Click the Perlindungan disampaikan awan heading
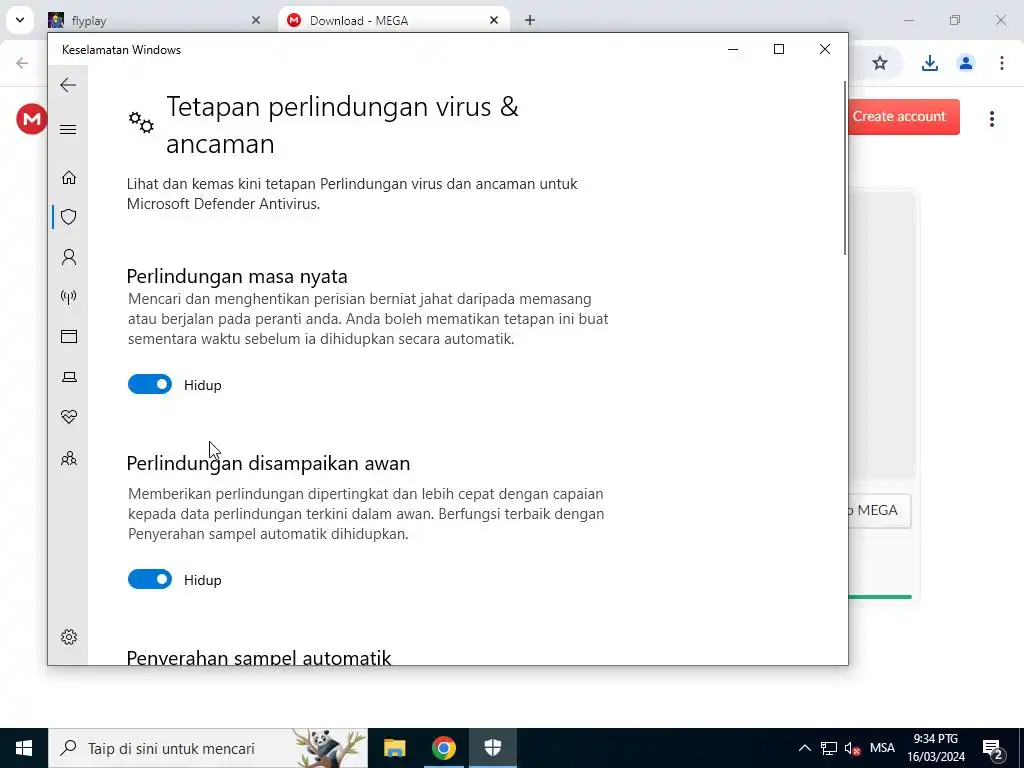Viewport: 1024px width, 768px height. [x=268, y=463]
